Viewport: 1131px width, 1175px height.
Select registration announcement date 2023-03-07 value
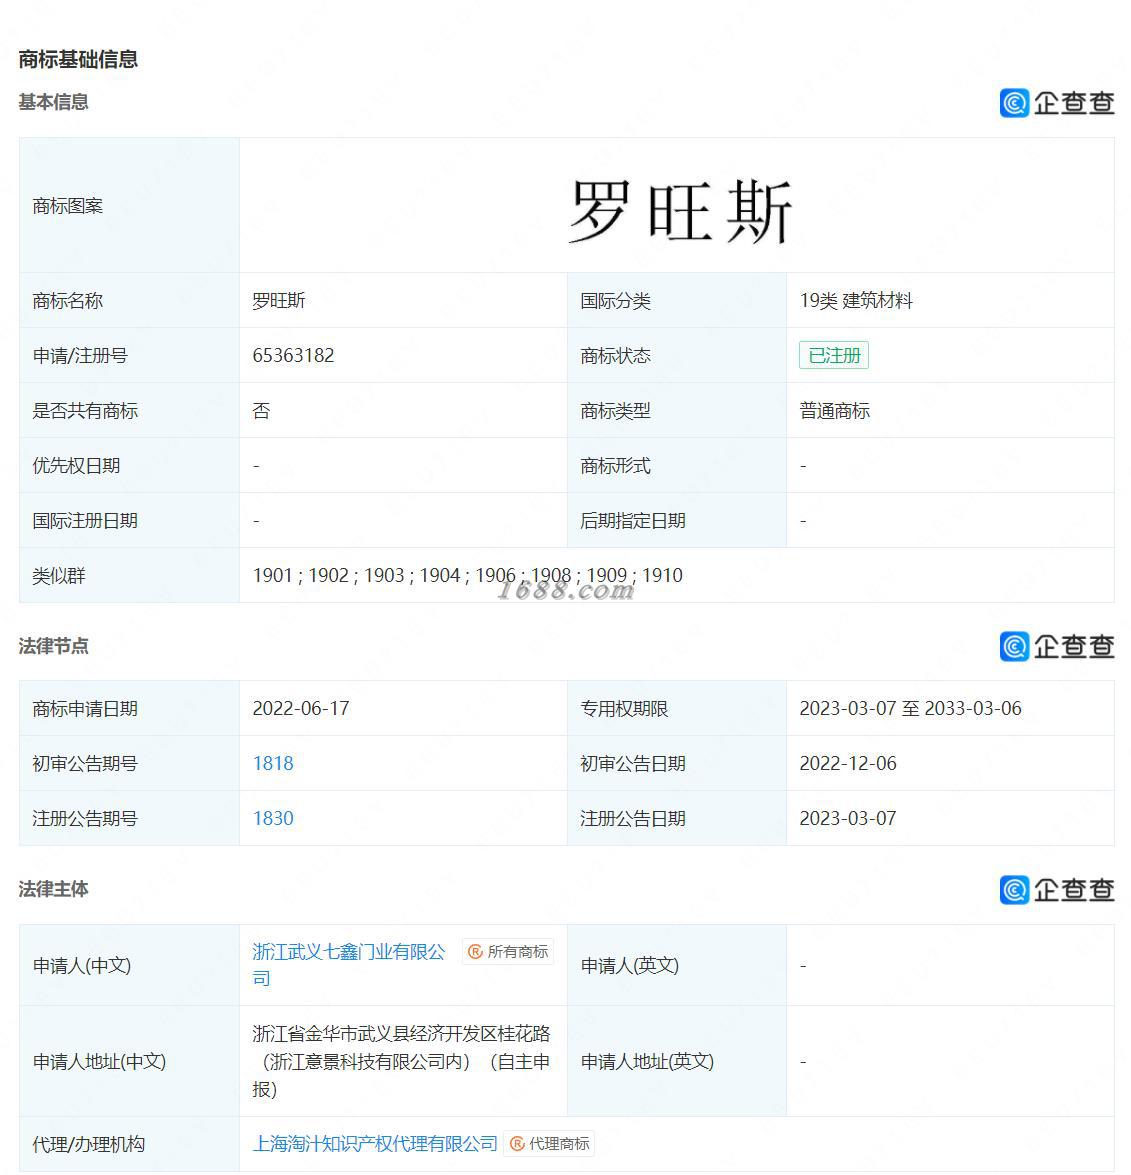pos(848,818)
